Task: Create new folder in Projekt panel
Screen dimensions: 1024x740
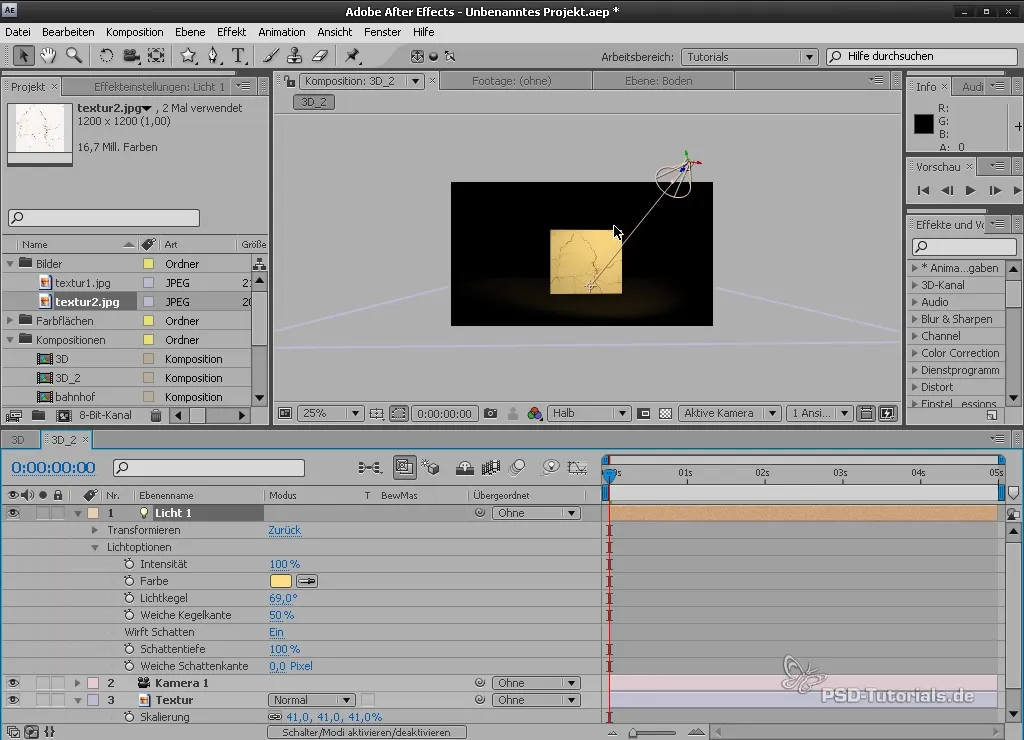Action: click(39, 415)
